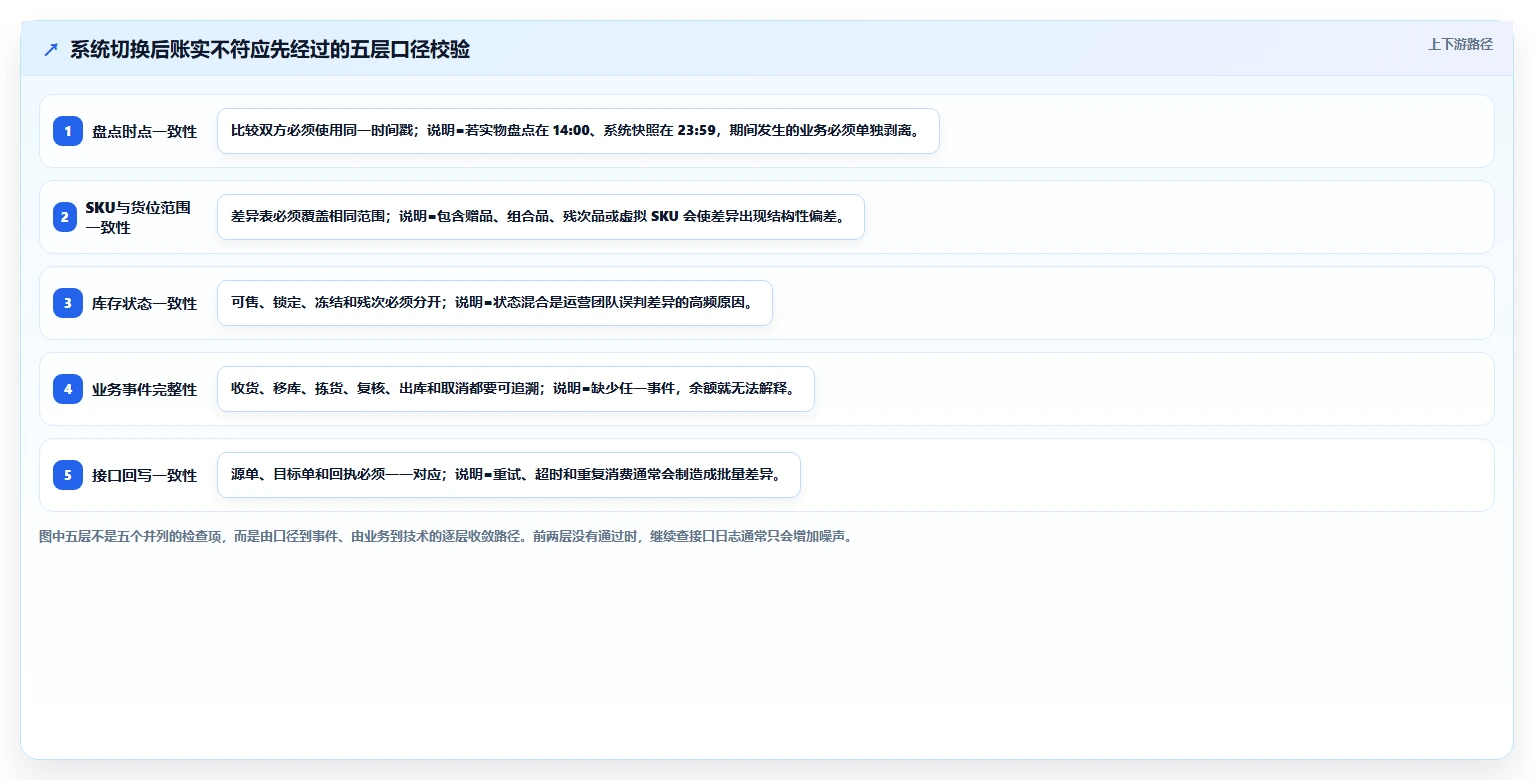Select the step 4 number badge

pyautogui.click(x=68, y=389)
